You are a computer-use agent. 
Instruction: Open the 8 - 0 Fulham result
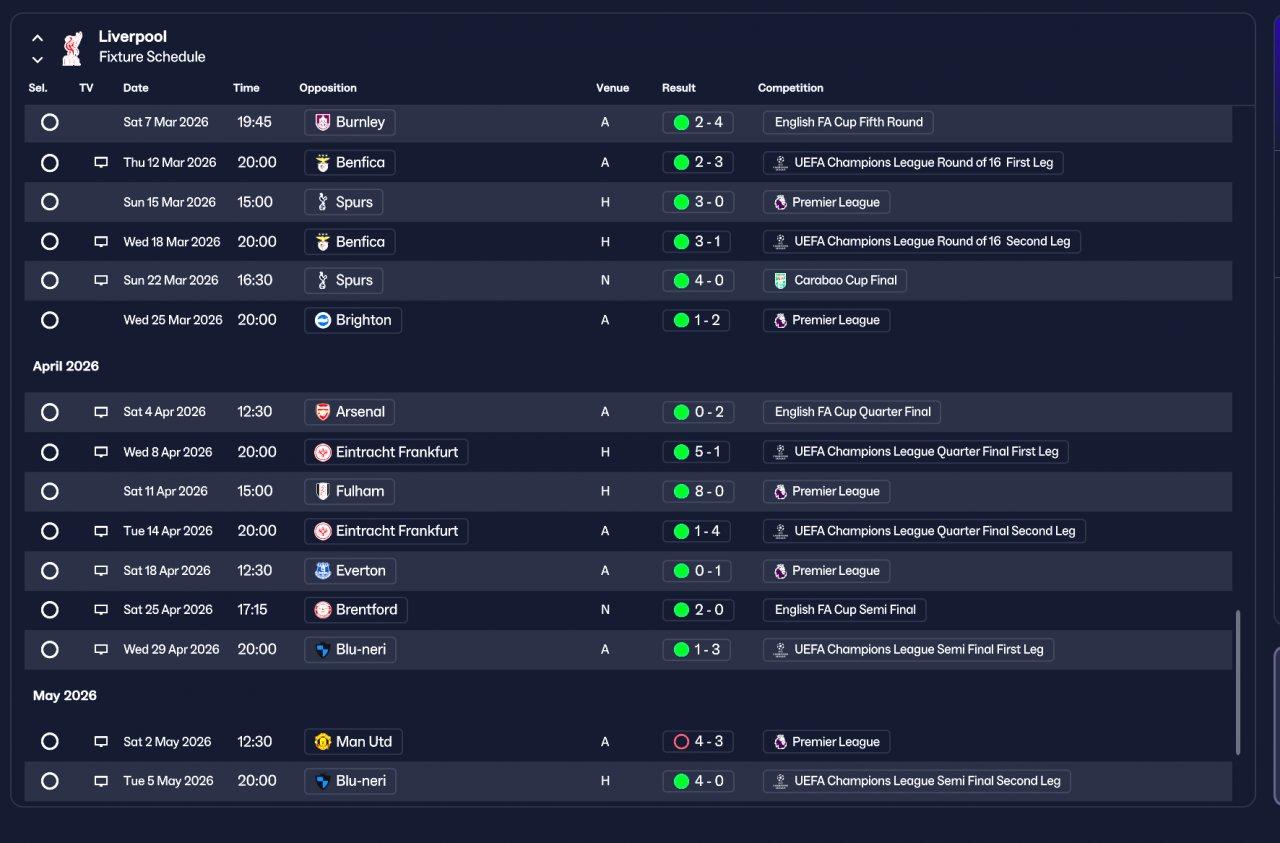click(x=698, y=491)
